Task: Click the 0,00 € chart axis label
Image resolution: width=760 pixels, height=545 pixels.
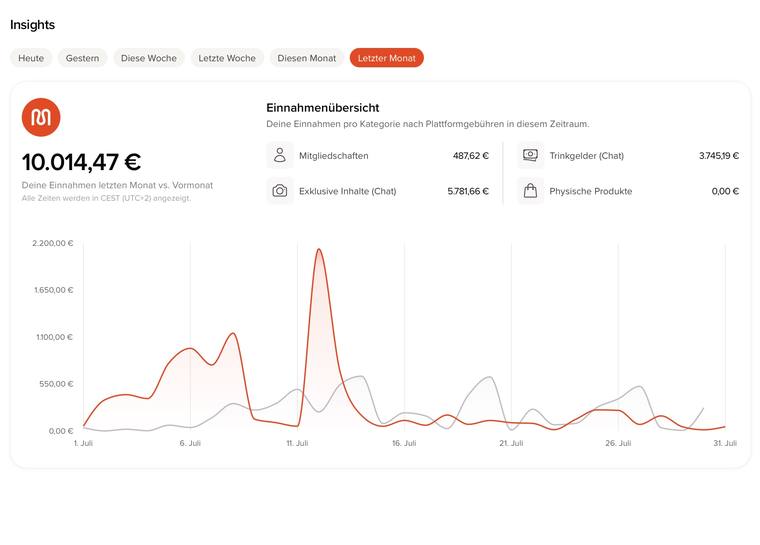Action: tap(61, 431)
